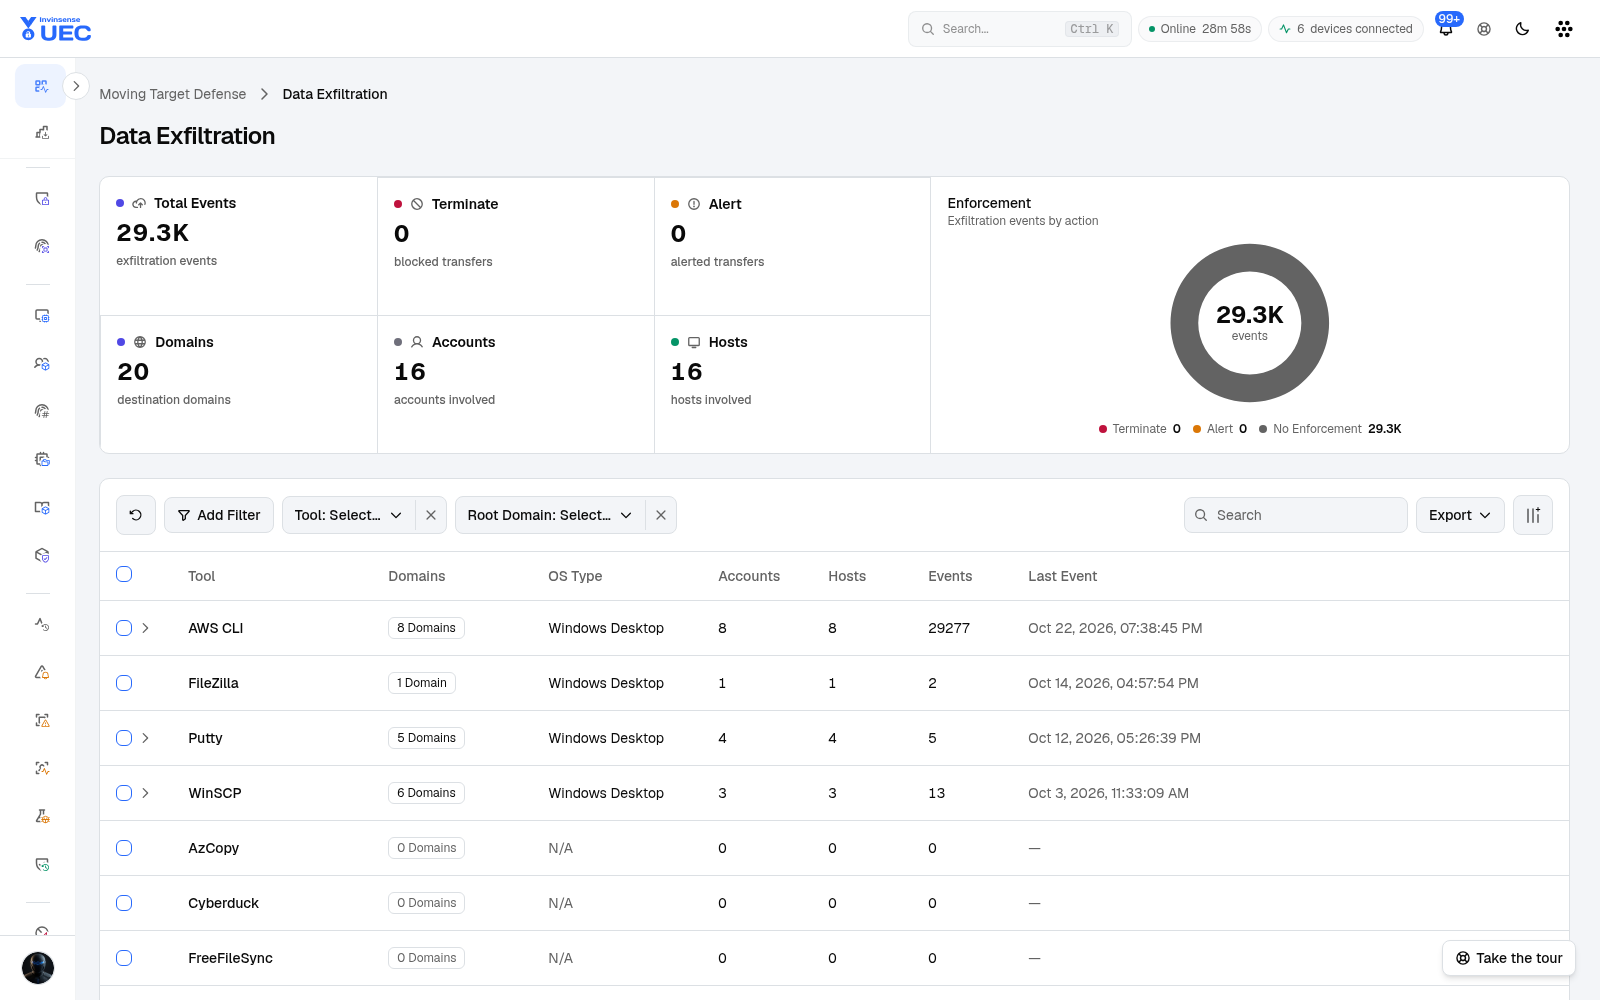Expand the Putty row details
The width and height of the screenshot is (1600, 1000).
[x=146, y=738]
